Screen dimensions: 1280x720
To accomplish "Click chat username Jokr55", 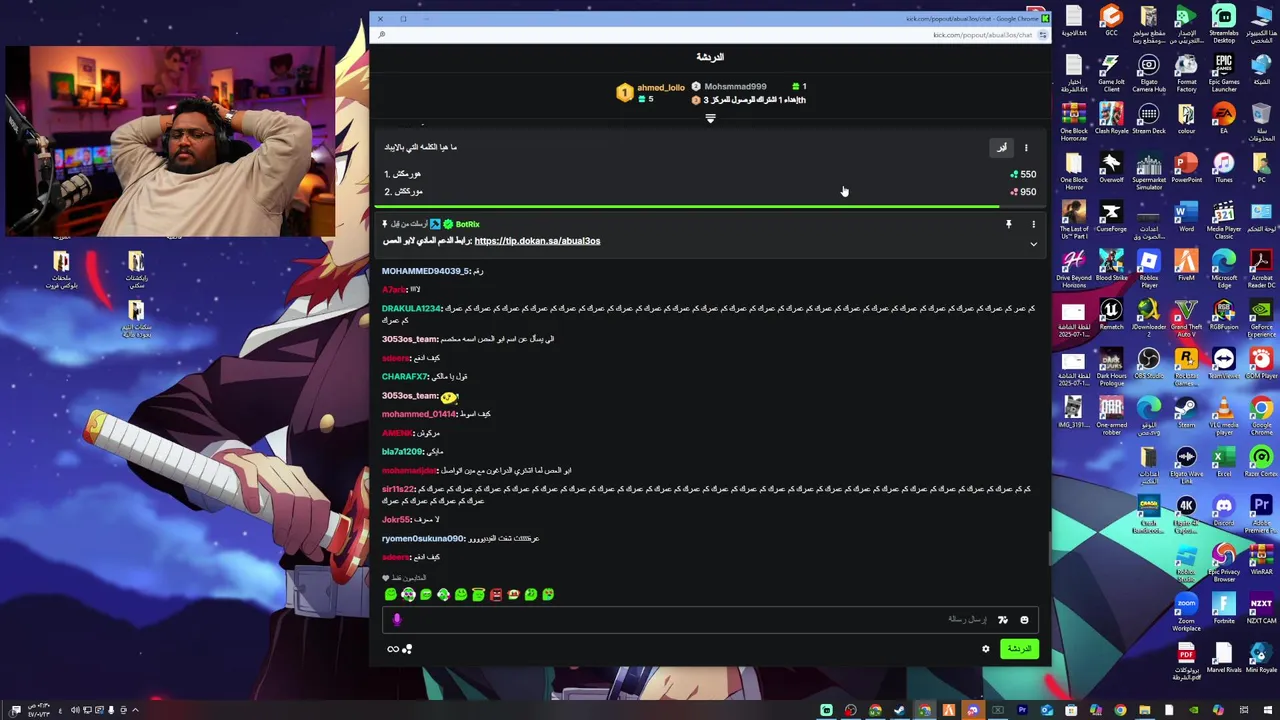I will 396,520.
